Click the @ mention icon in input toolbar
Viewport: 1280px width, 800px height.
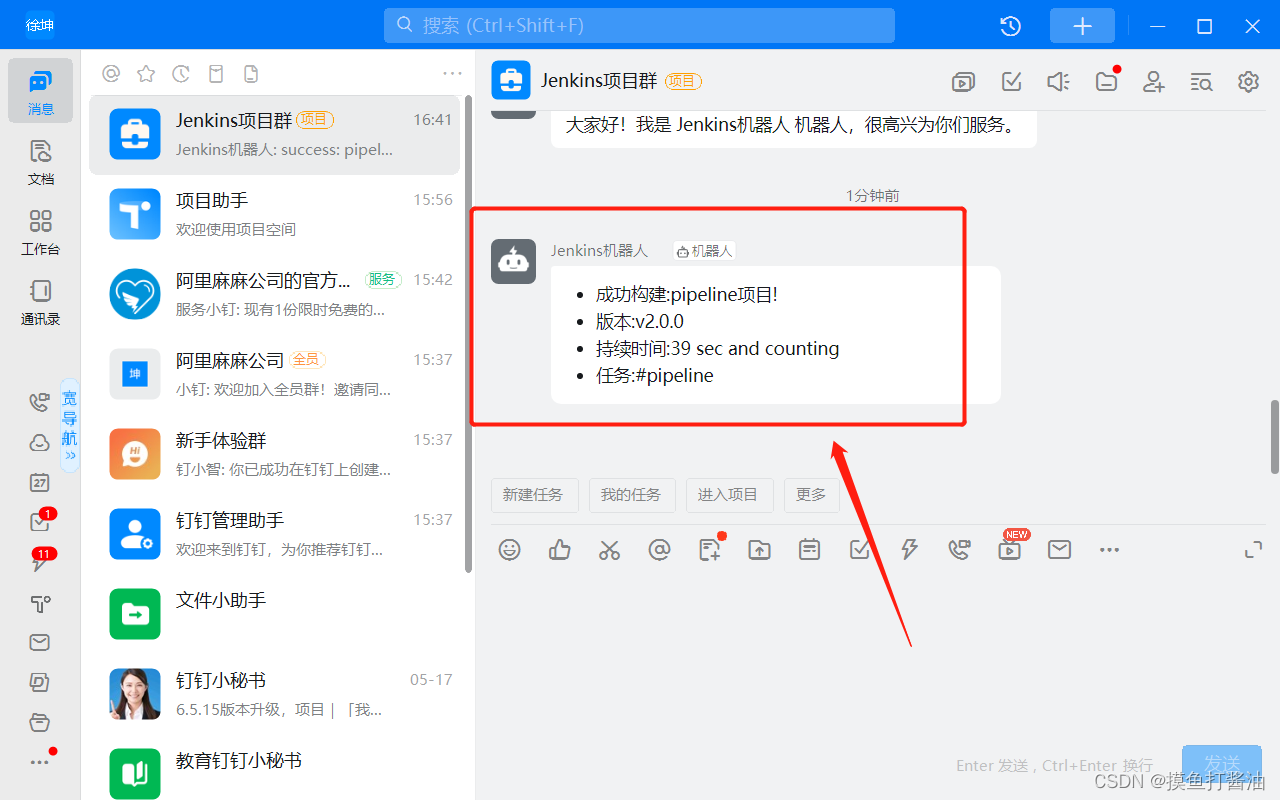659,549
